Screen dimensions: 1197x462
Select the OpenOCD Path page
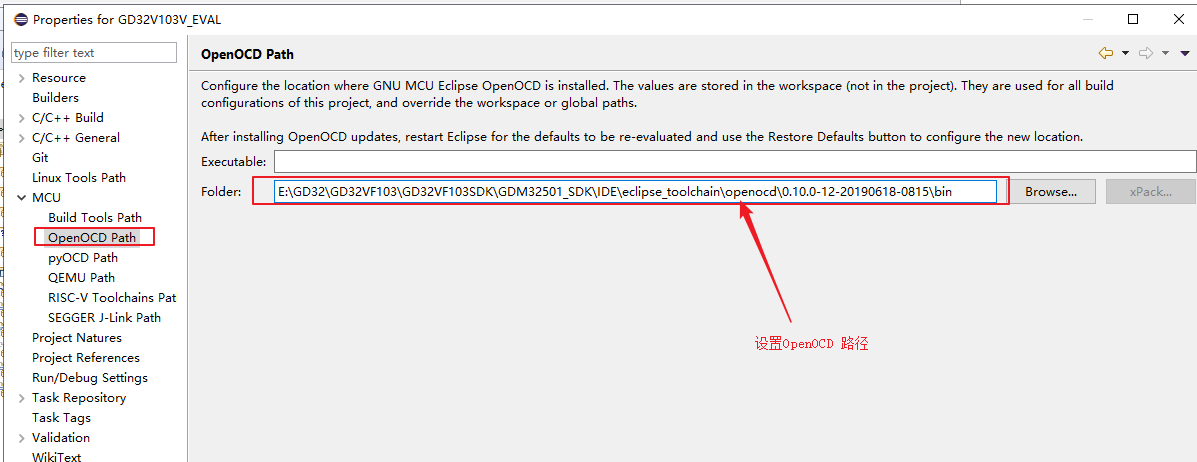tap(92, 238)
